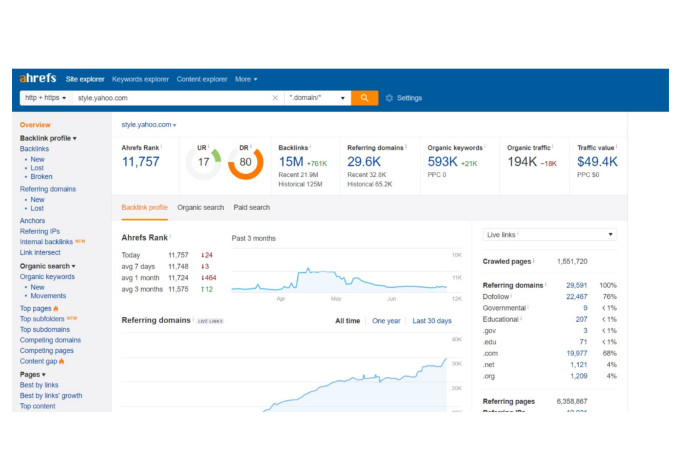Screen dimensions: 680x459
Task: Click the DR 80 donut gauge
Action: 245,161
